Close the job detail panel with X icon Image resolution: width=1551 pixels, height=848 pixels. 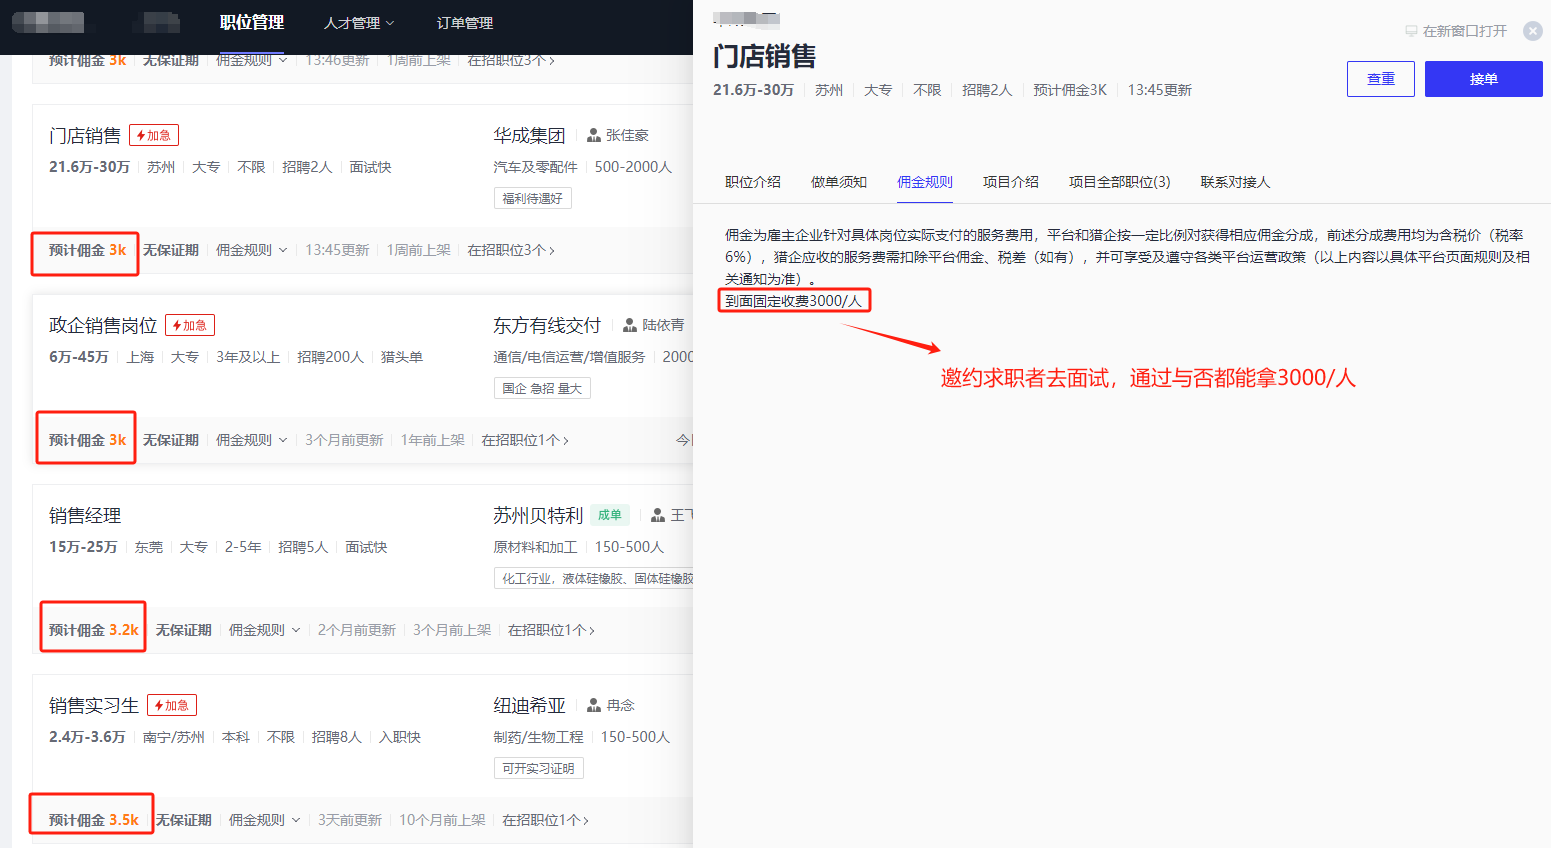tap(1532, 31)
